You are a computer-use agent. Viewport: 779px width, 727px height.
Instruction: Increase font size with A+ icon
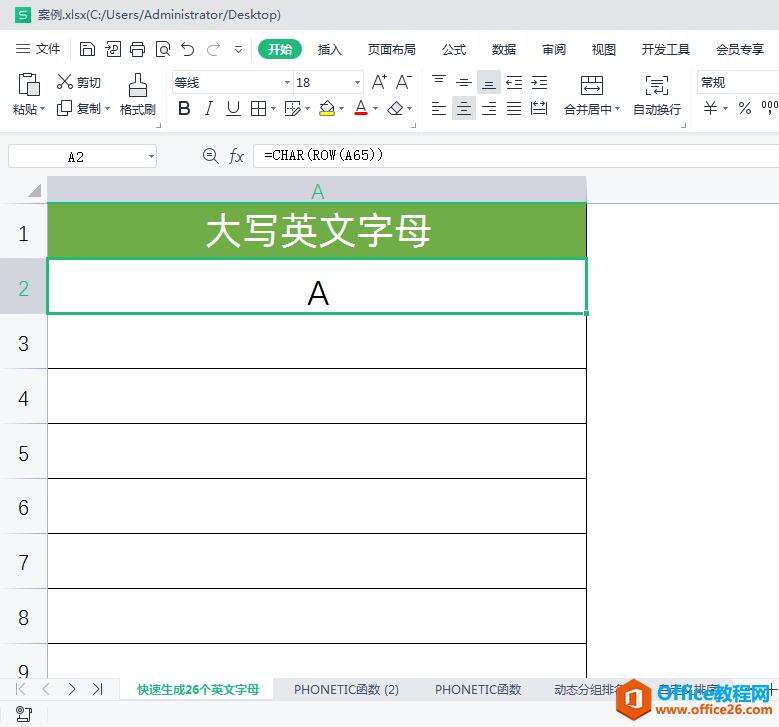[379, 82]
